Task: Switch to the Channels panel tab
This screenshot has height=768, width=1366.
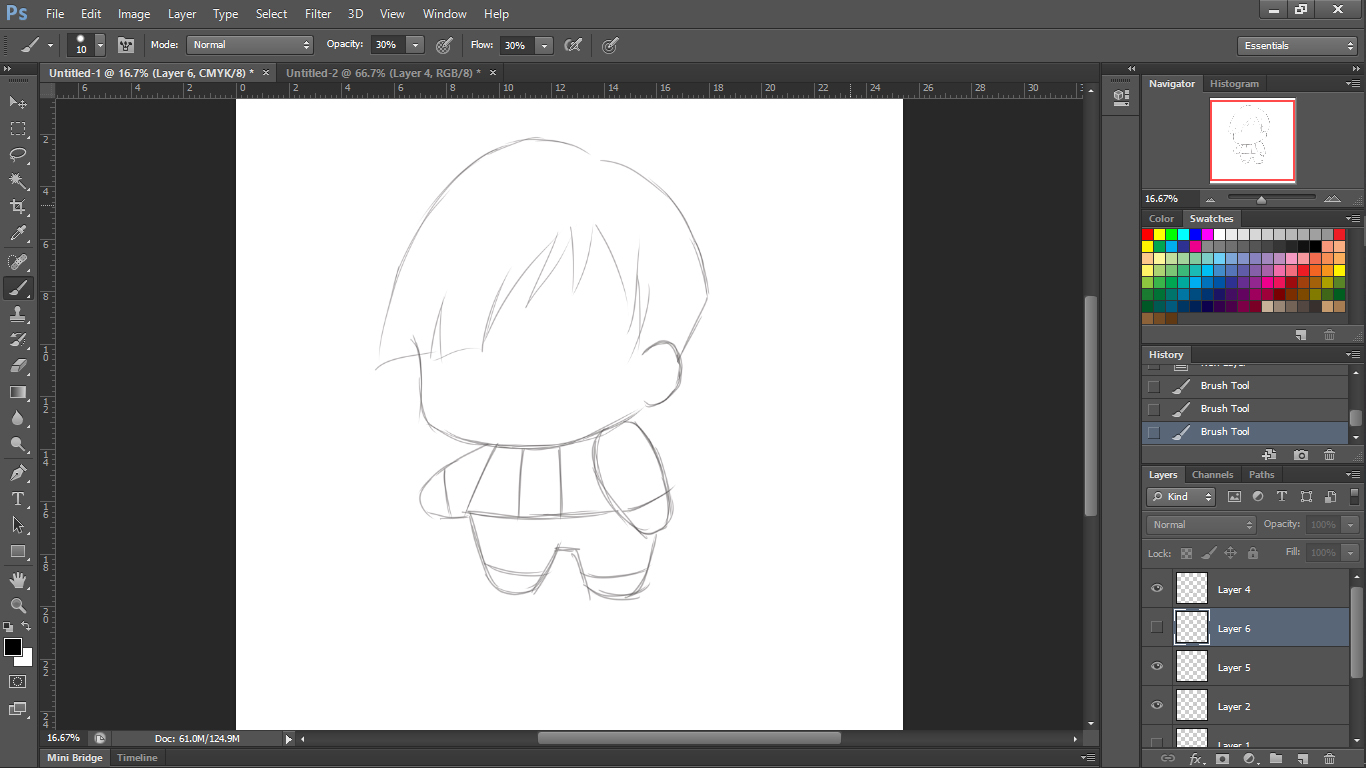Action: point(1212,474)
